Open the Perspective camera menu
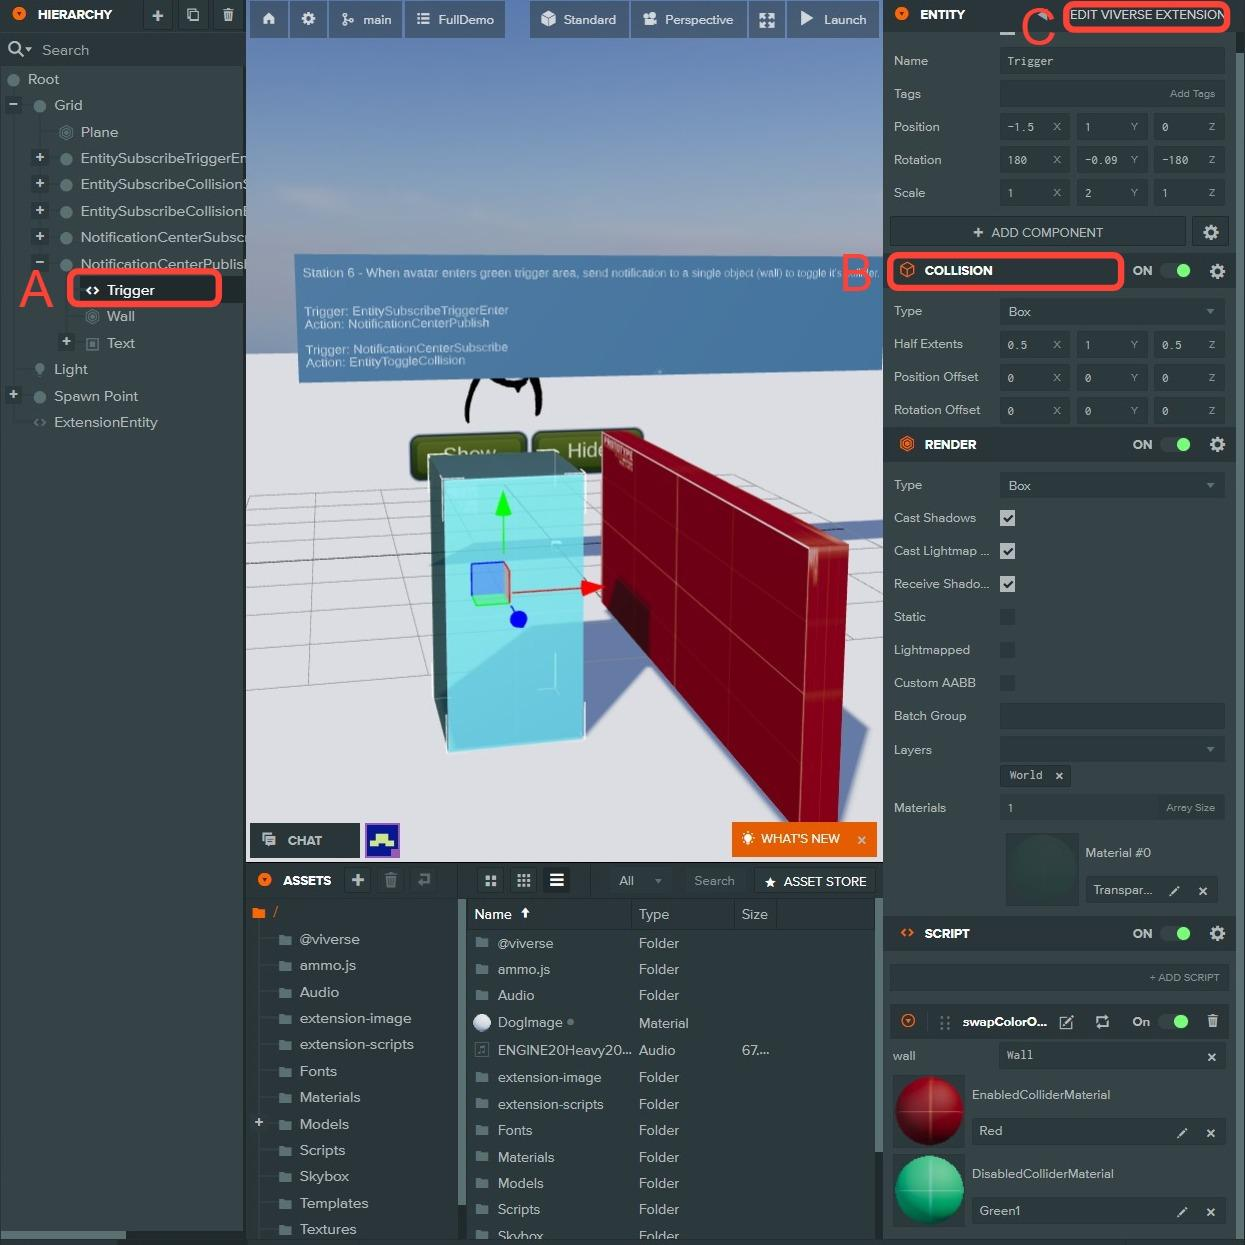This screenshot has height=1245, width=1245. [688, 19]
